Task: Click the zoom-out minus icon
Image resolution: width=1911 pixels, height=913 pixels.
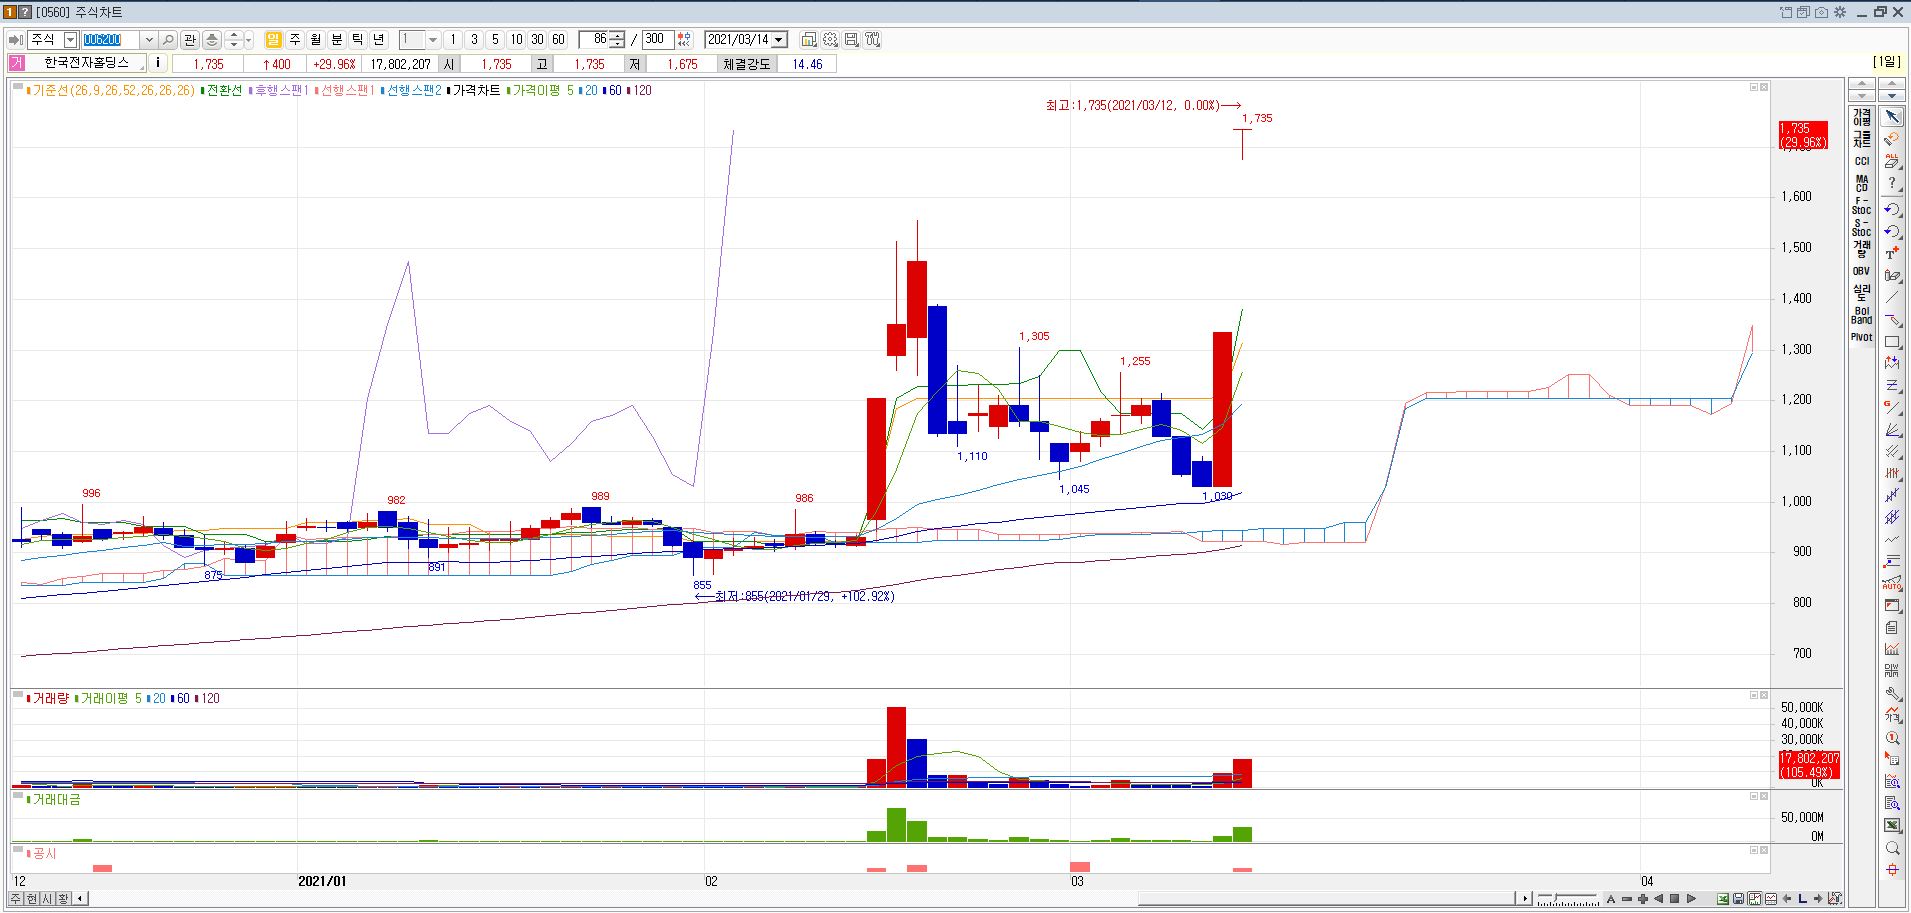Action: (1627, 898)
